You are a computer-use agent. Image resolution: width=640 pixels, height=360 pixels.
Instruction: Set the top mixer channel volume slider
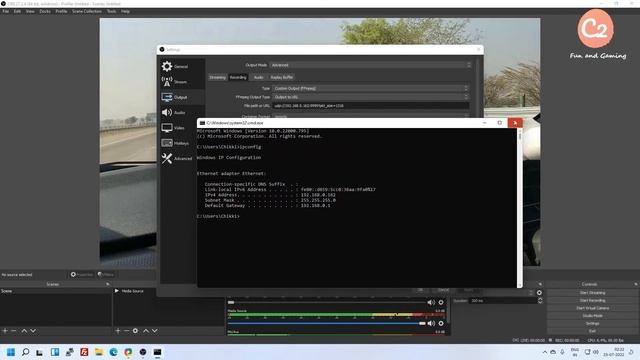click(x=327, y=302)
